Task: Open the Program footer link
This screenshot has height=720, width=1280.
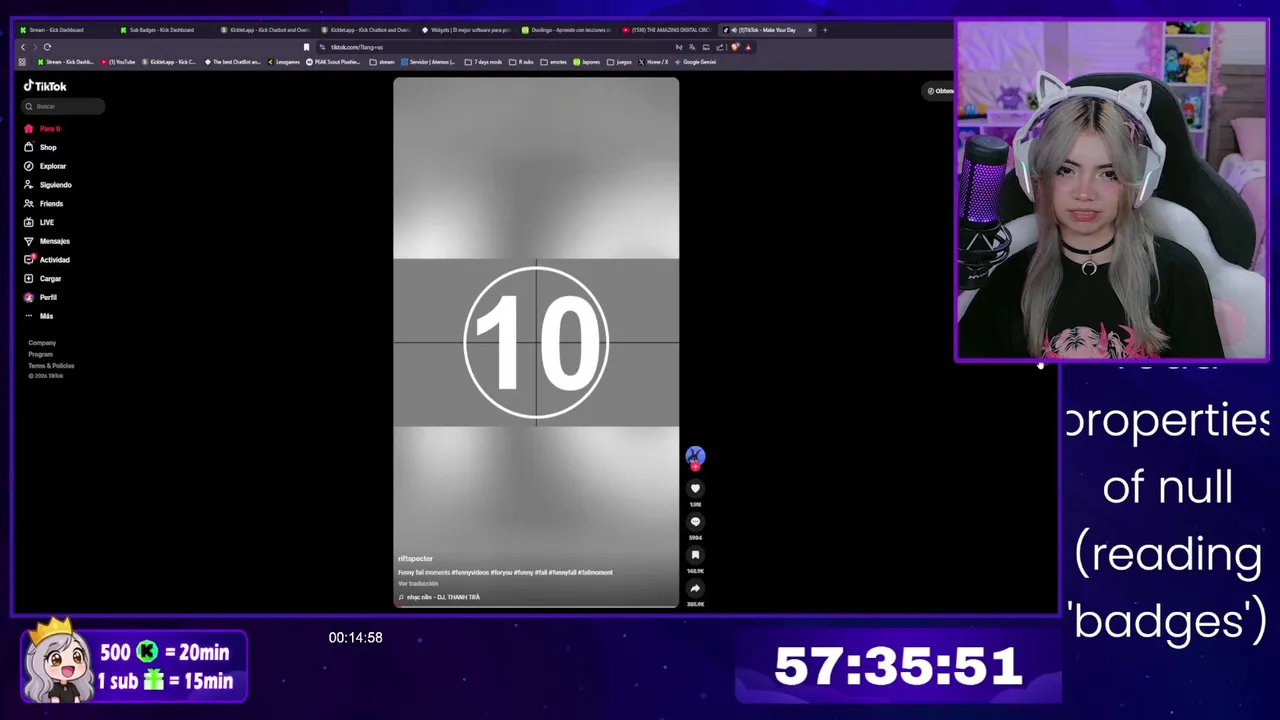Action: (40, 354)
